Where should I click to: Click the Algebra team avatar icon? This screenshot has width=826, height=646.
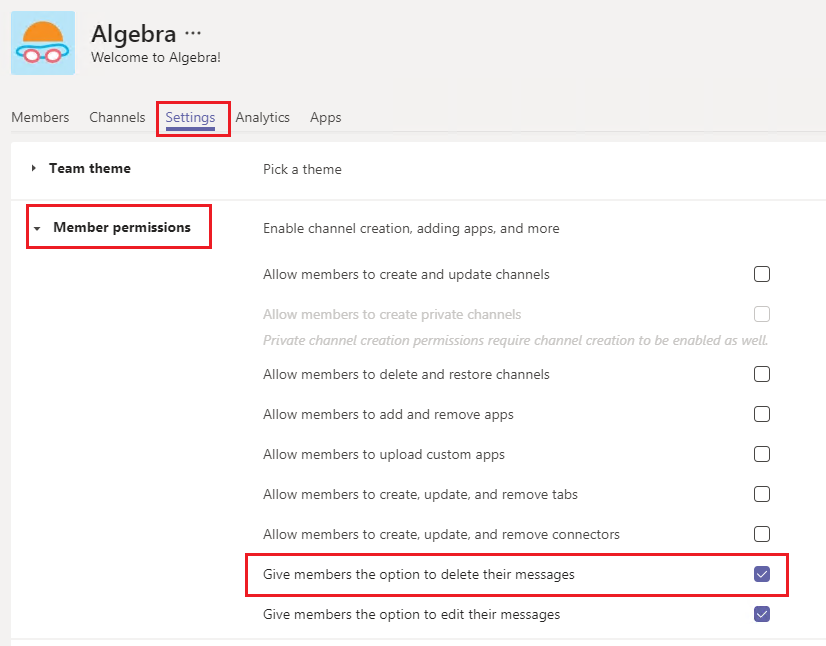tap(43, 43)
